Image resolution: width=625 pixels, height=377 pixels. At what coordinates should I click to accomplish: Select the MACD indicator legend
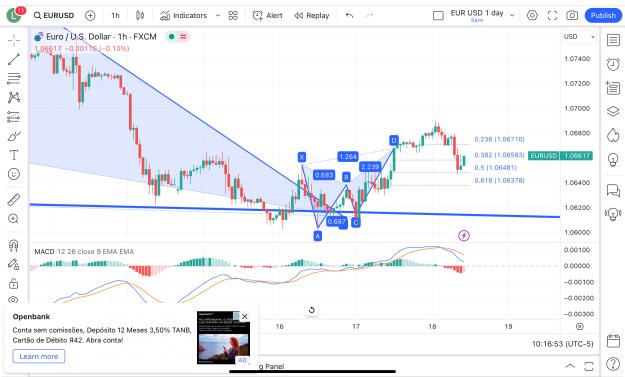click(x=84, y=251)
